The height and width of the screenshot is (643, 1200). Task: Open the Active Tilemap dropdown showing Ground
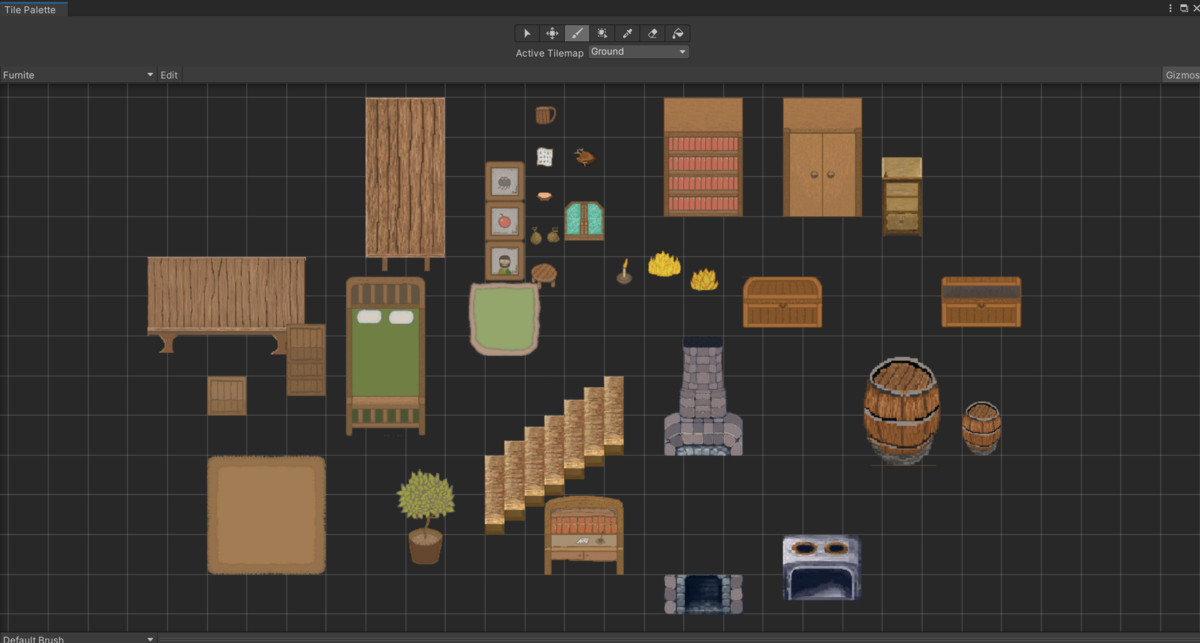pyautogui.click(x=638, y=51)
